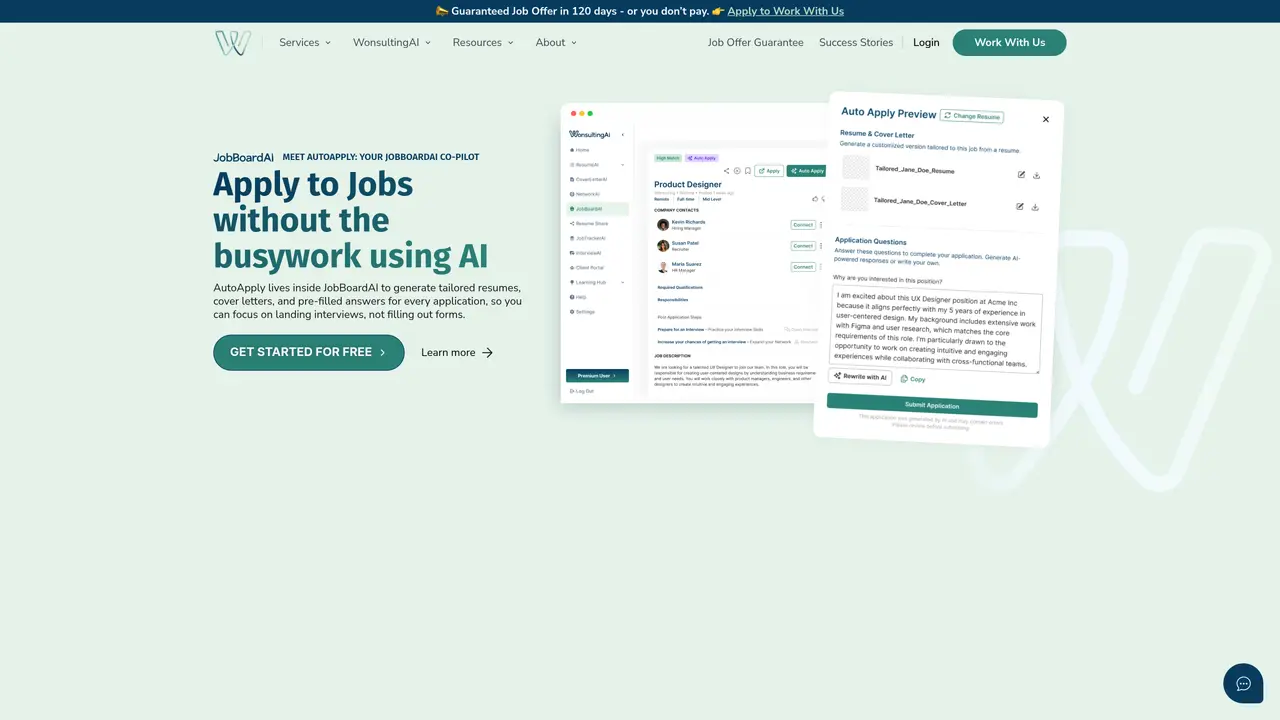The width and height of the screenshot is (1280, 720).
Task: Expand Learning Hub chevron in mockup sidebar
Action: tap(622, 282)
